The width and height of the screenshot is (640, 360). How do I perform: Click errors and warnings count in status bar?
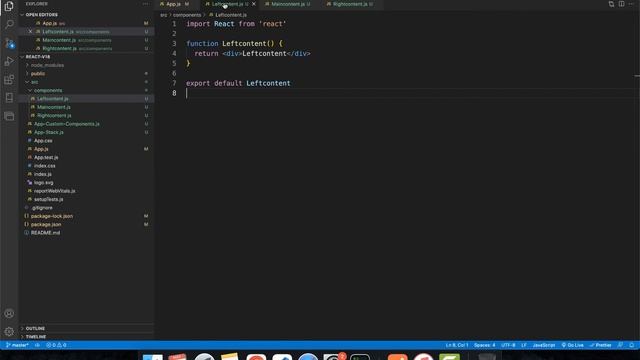(x=56, y=345)
